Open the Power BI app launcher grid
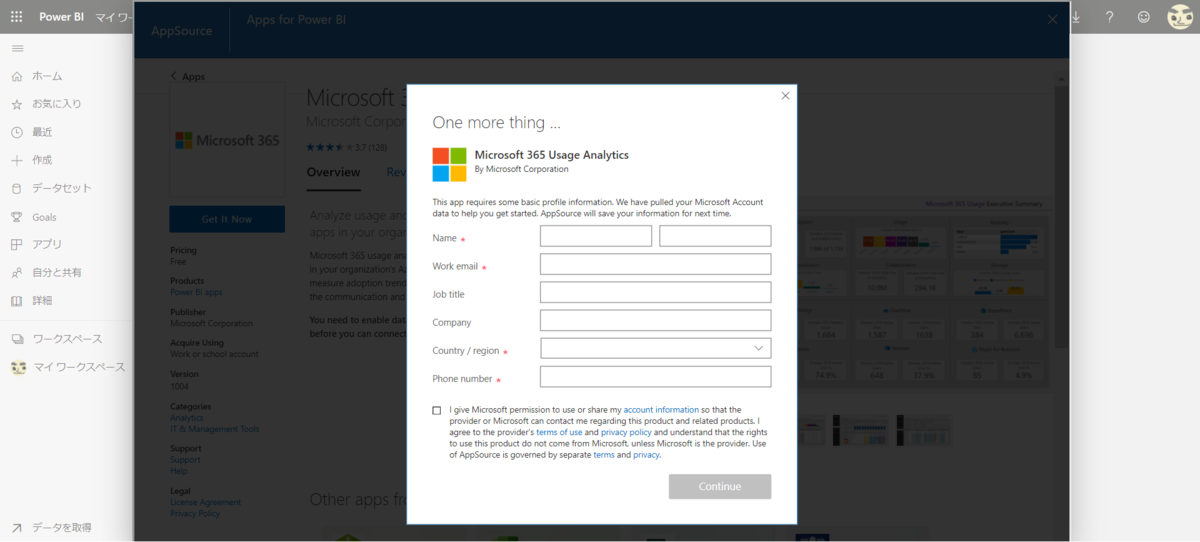Image resolution: width=1200 pixels, height=542 pixels. [x=16, y=17]
